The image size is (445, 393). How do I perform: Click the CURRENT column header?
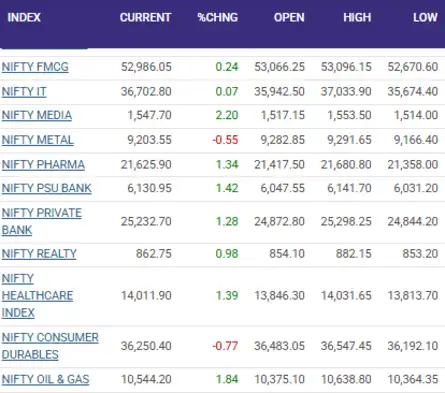[x=146, y=17]
